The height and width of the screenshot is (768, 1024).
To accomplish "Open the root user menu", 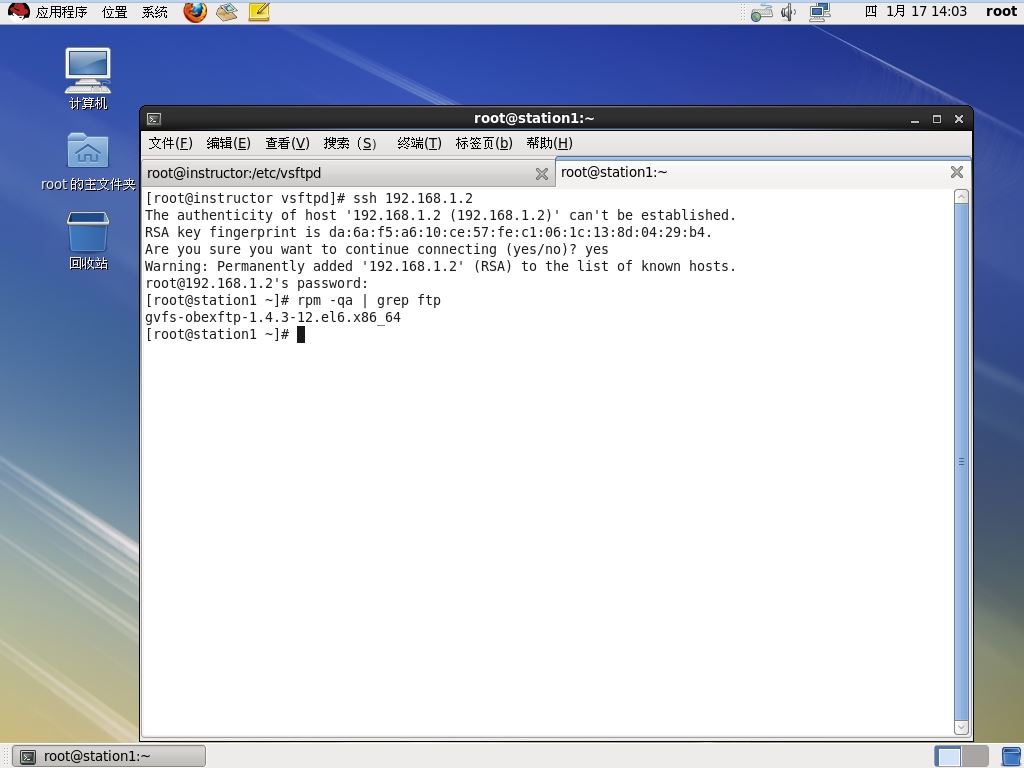I will 1001,11.
